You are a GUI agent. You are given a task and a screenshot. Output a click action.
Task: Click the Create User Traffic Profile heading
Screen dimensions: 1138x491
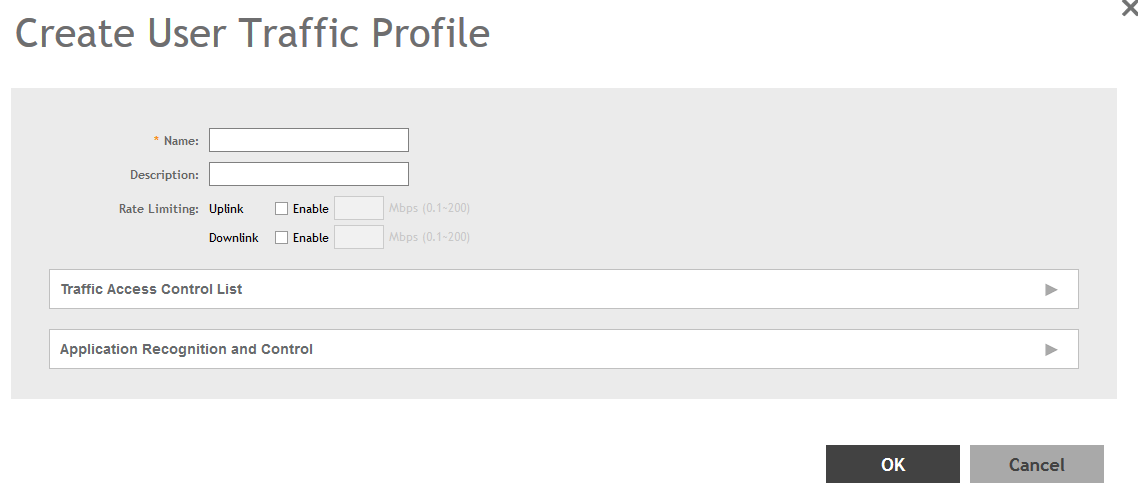252,34
